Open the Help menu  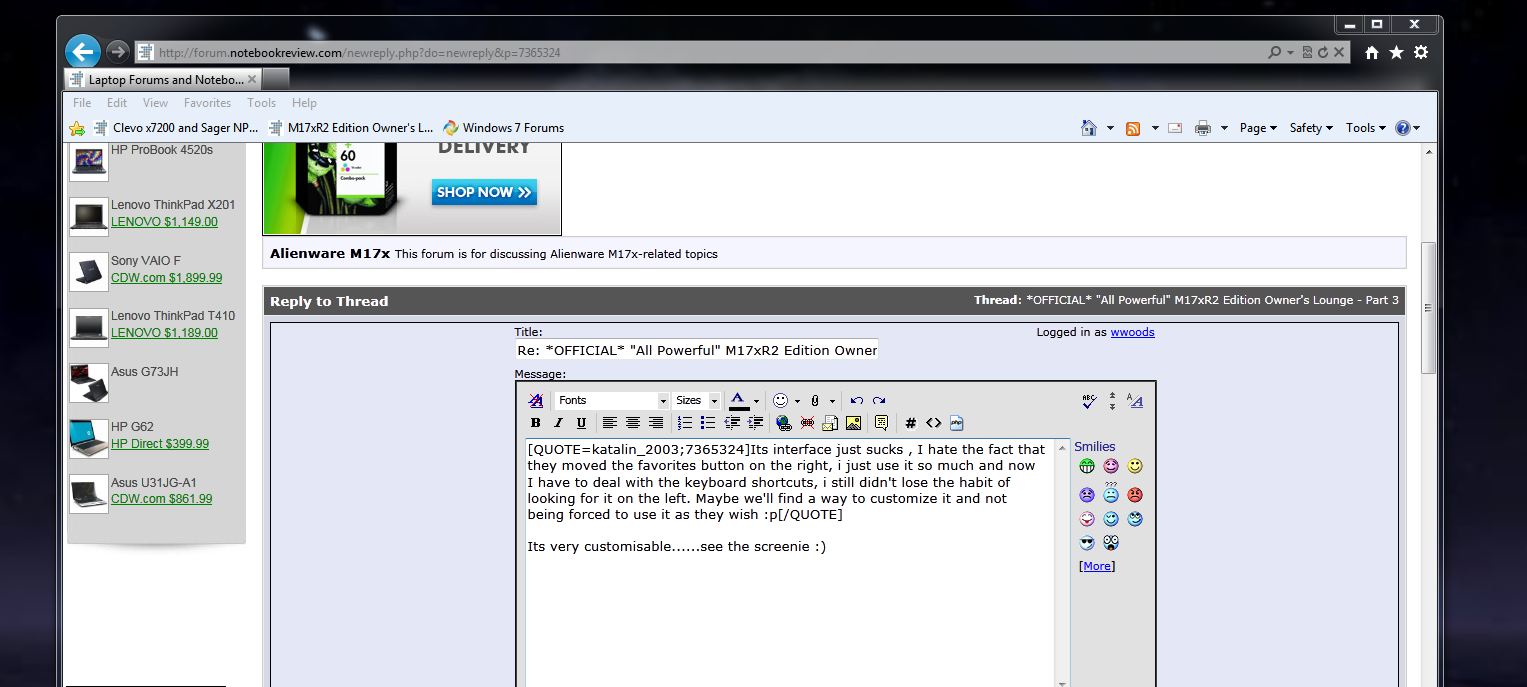[304, 103]
